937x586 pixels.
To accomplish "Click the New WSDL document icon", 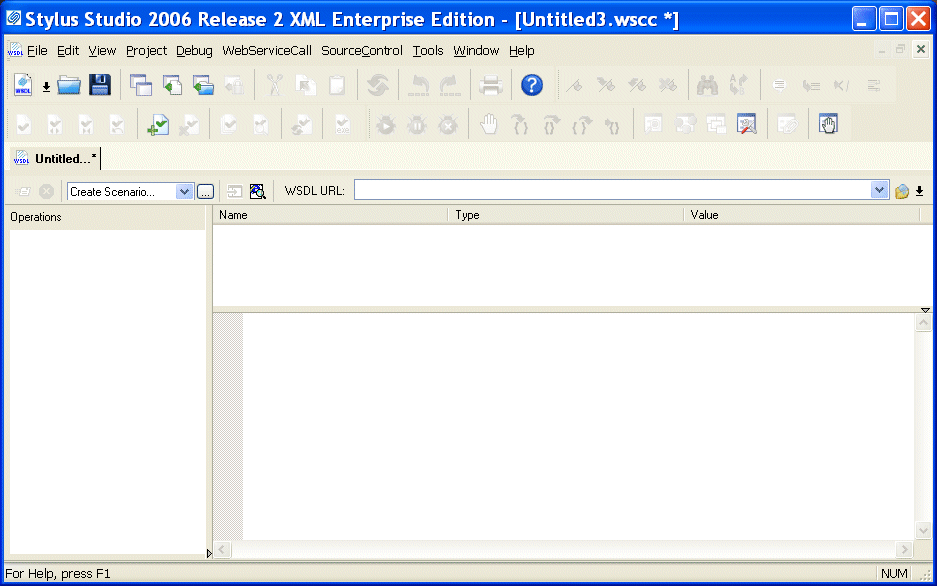I will [x=23, y=86].
